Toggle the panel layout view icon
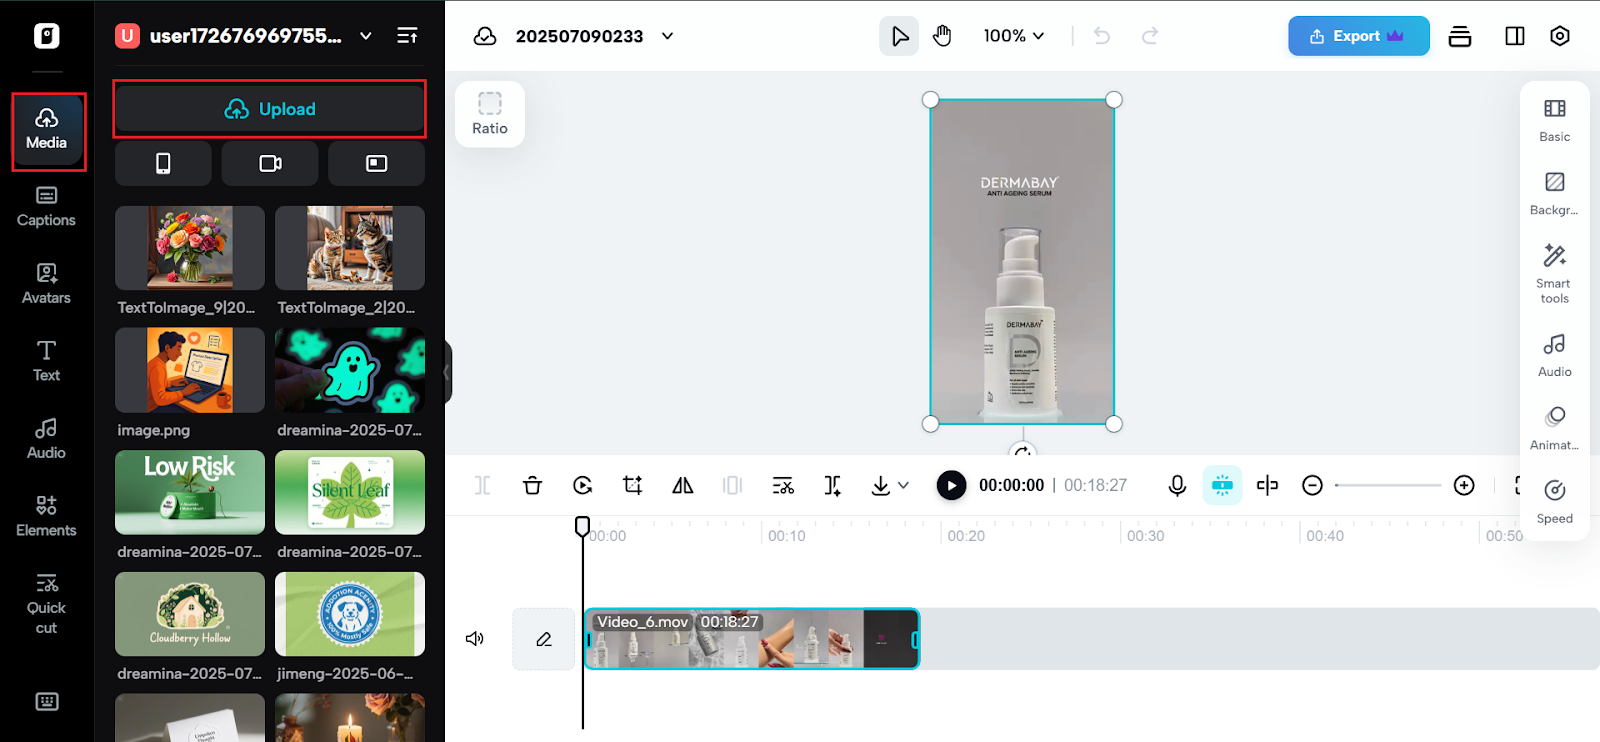This screenshot has height=742, width=1600. click(1514, 36)
